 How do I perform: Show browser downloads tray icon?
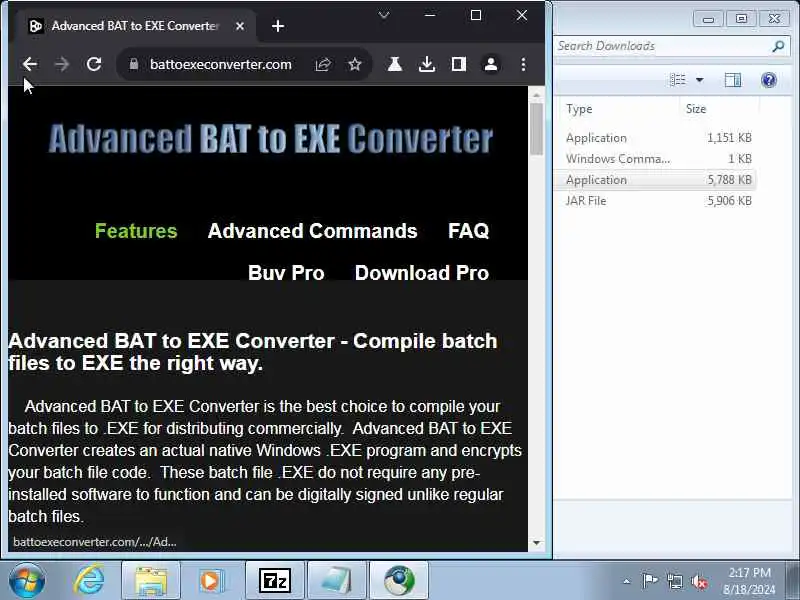[x=427, y=64]
